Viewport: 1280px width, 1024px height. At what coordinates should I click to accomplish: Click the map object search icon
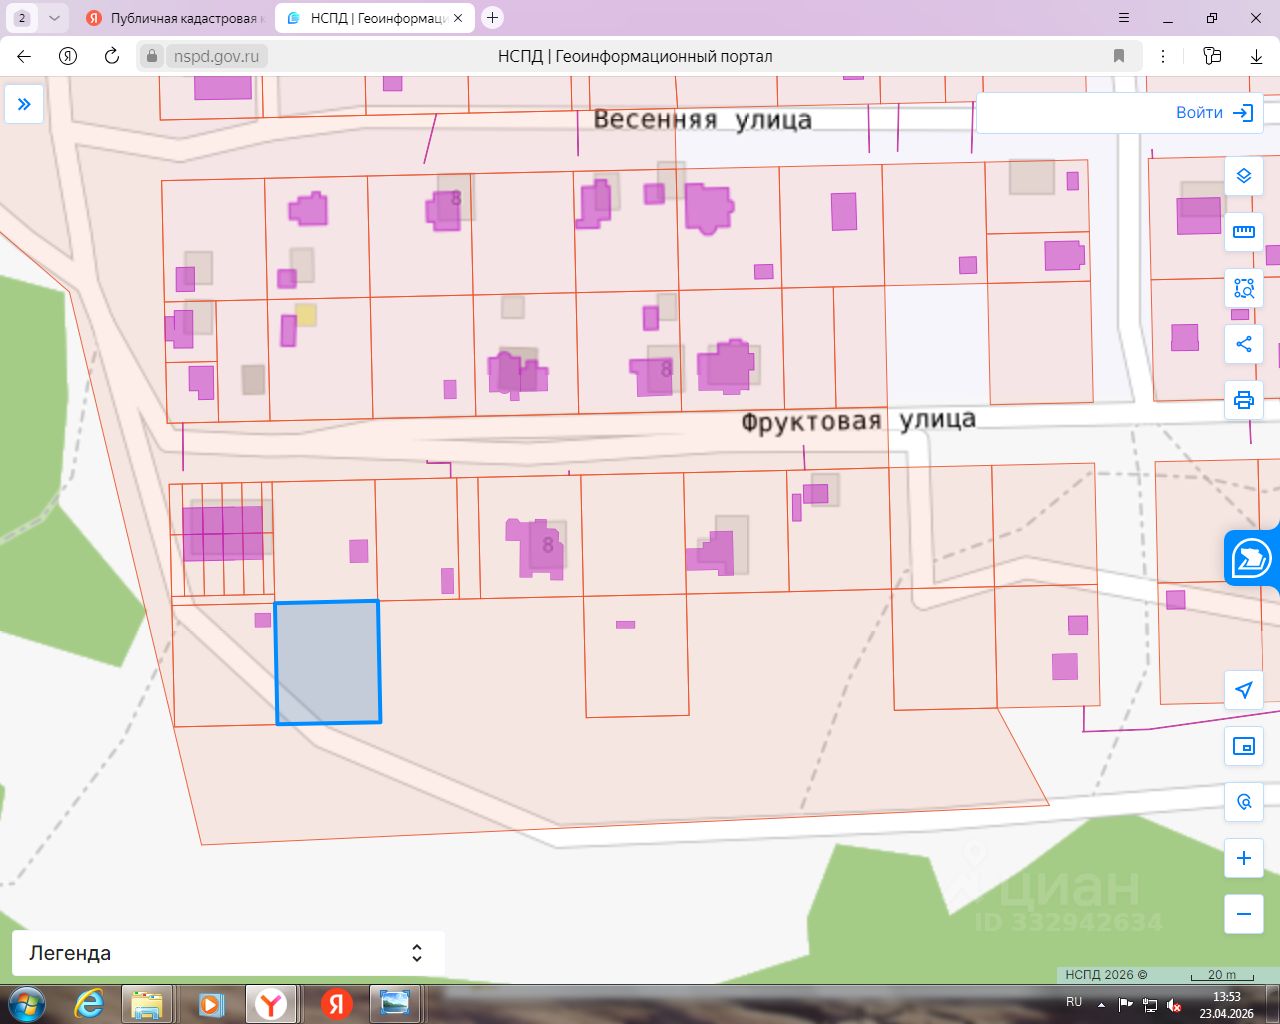point(1243,802)
